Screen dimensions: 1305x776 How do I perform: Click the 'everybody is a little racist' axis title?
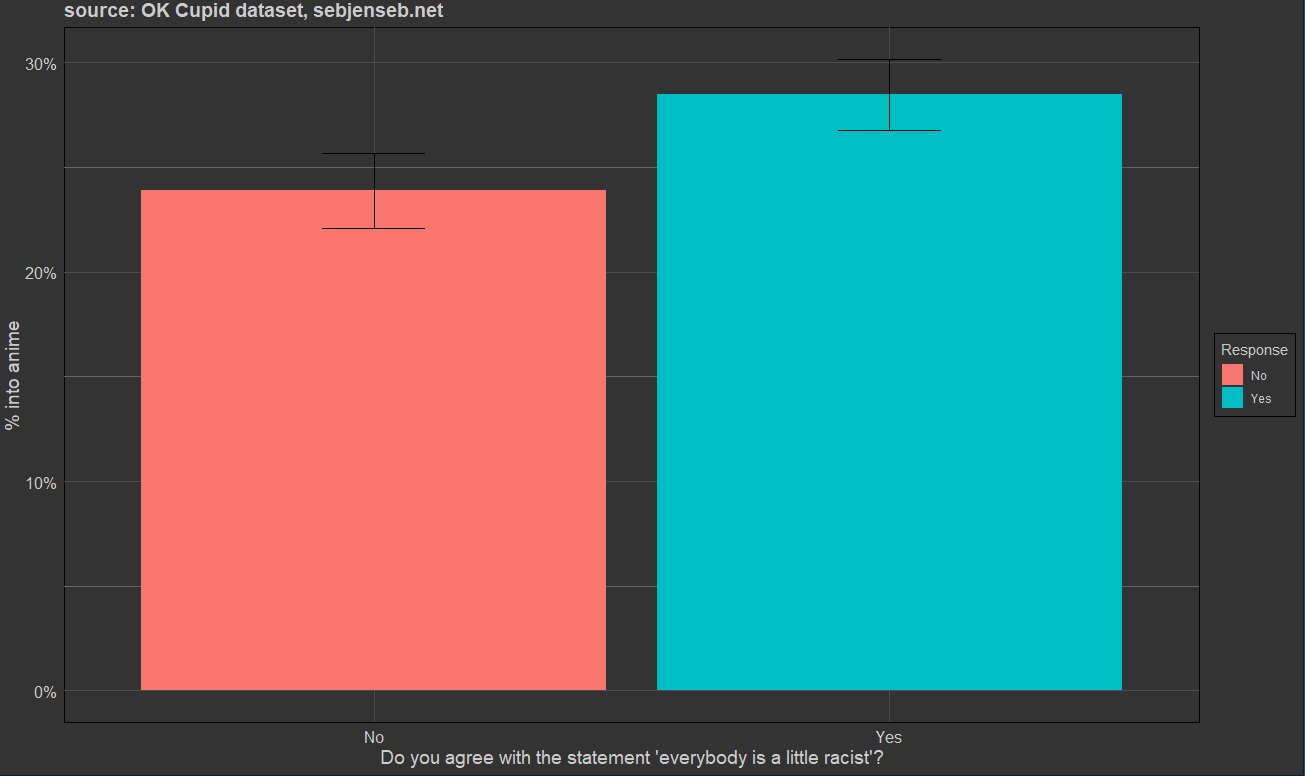pyautogui.click(x=632, y=759)
